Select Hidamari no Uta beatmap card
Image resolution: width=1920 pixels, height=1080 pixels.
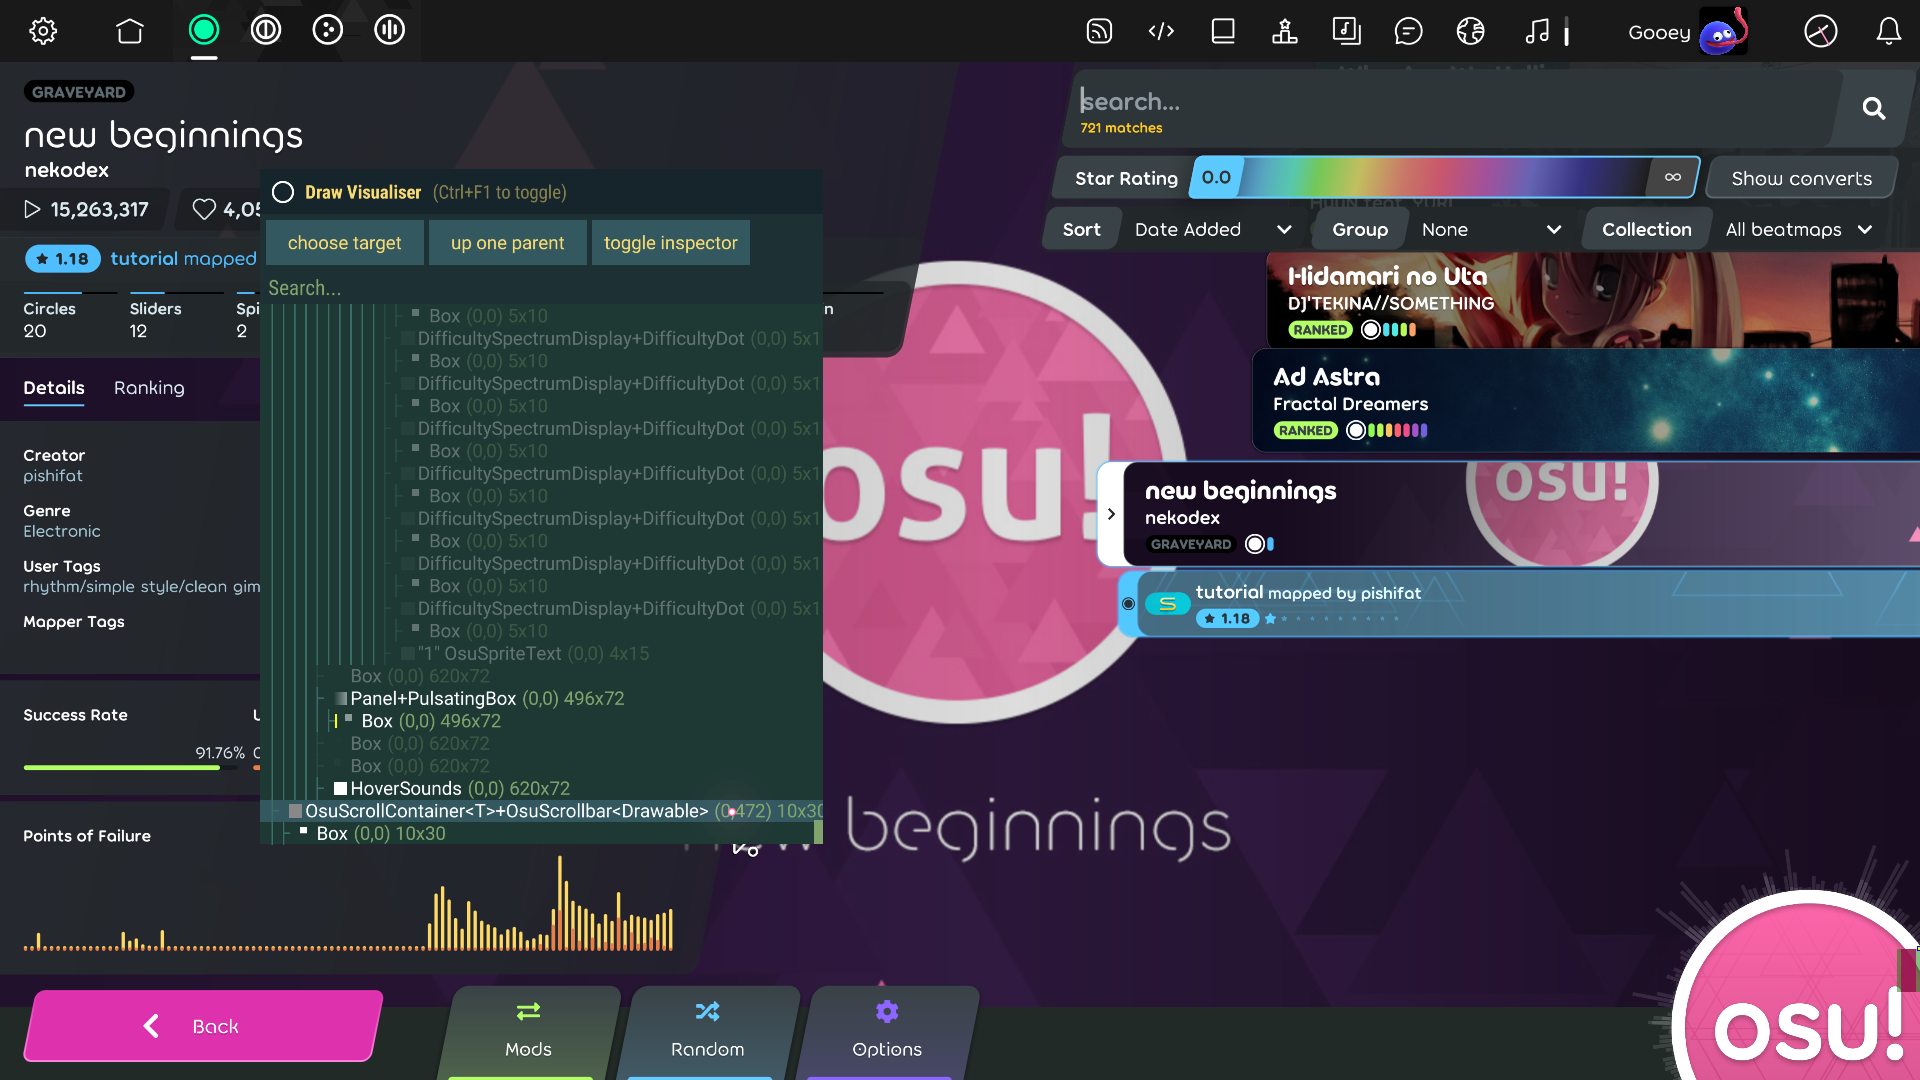click(x=1593, y=300)
